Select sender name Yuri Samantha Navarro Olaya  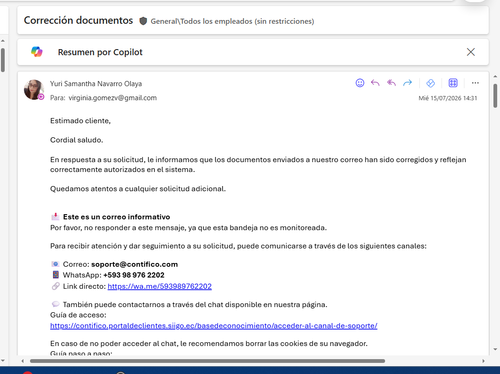96,84
